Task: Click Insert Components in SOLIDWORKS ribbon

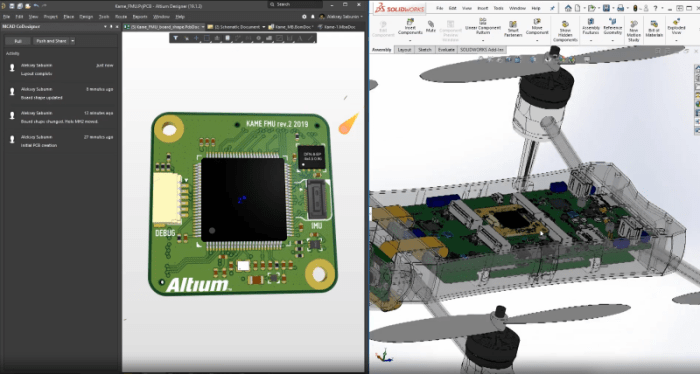Action: point(410,26)
